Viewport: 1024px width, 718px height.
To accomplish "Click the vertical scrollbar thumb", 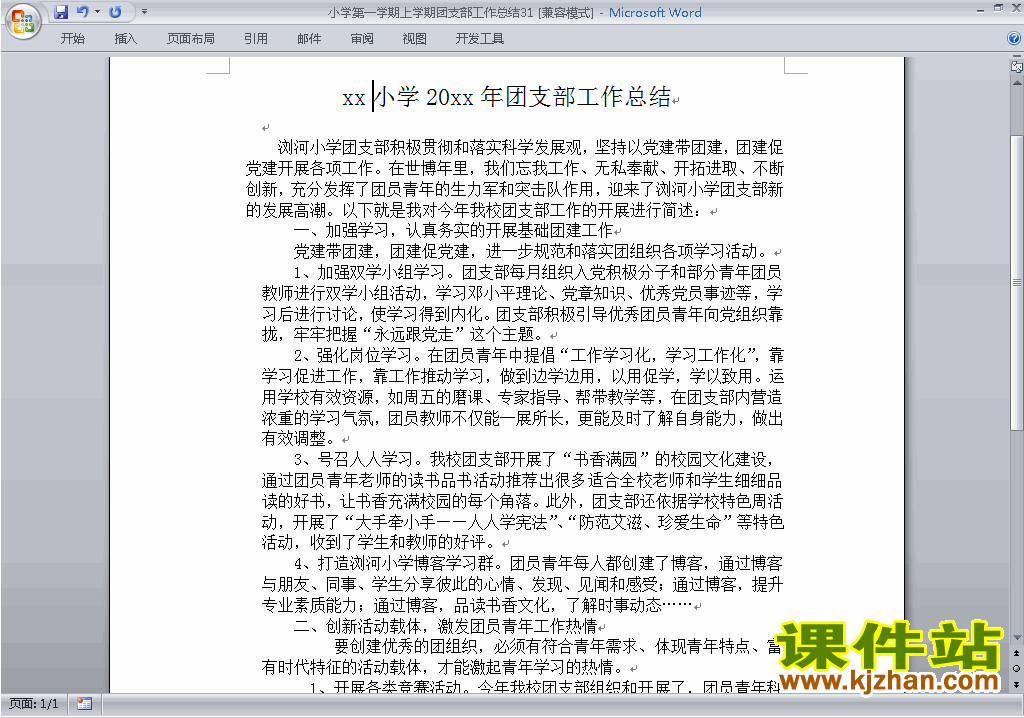I will (1017, 282).
